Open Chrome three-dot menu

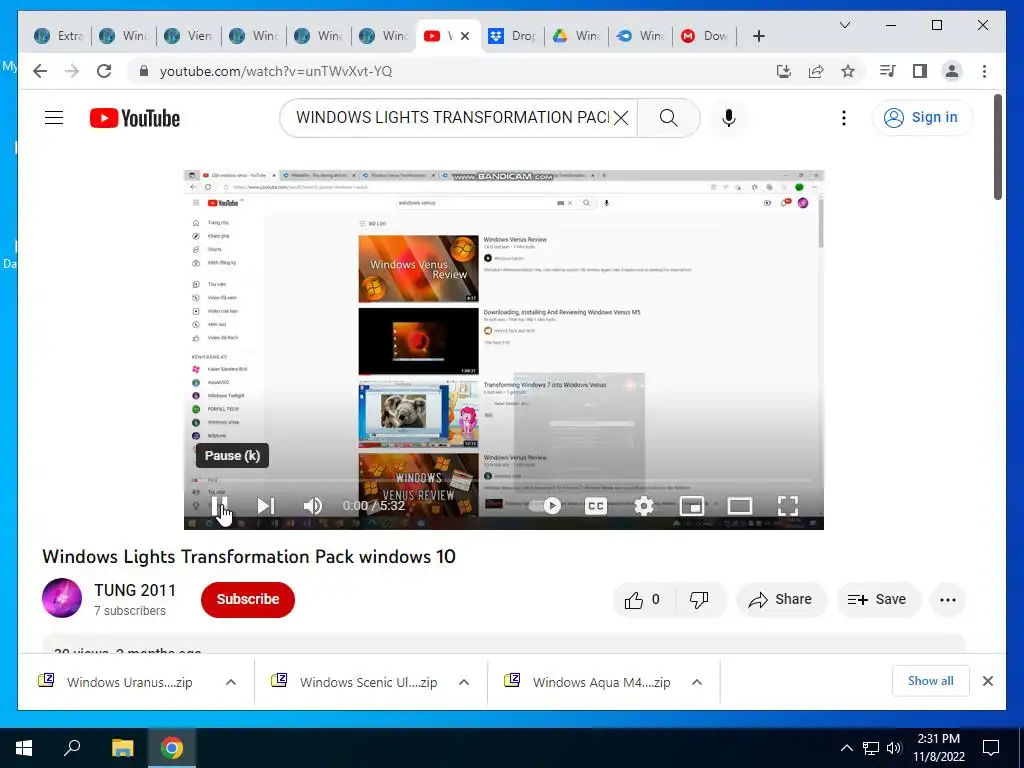click(x=984, y=71)
